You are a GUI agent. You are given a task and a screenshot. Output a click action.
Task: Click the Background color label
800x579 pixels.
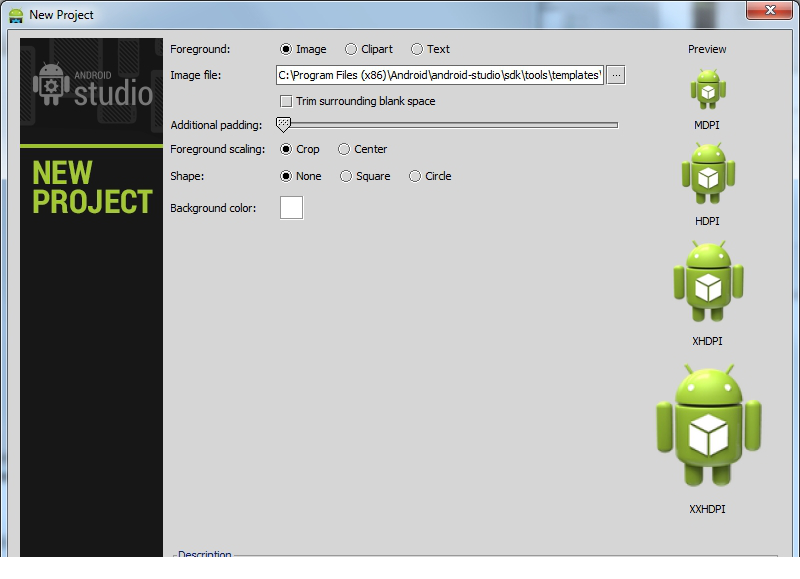(x=213, y=208)
